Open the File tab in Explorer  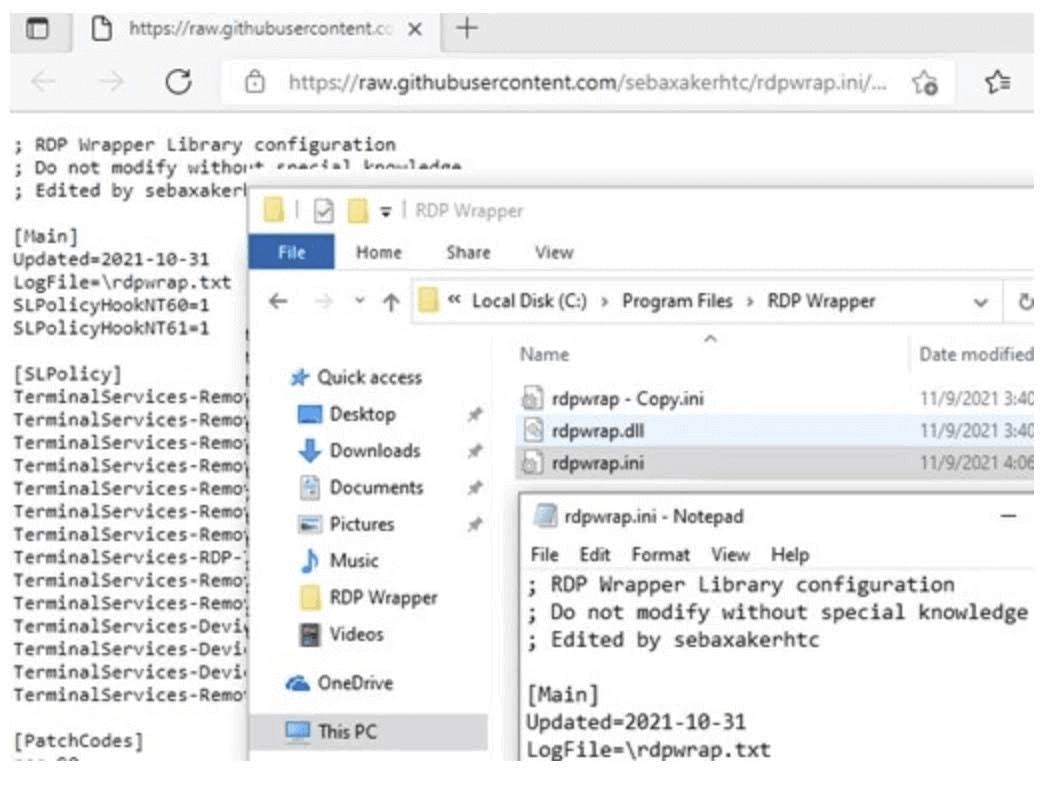tap(291, 252)
